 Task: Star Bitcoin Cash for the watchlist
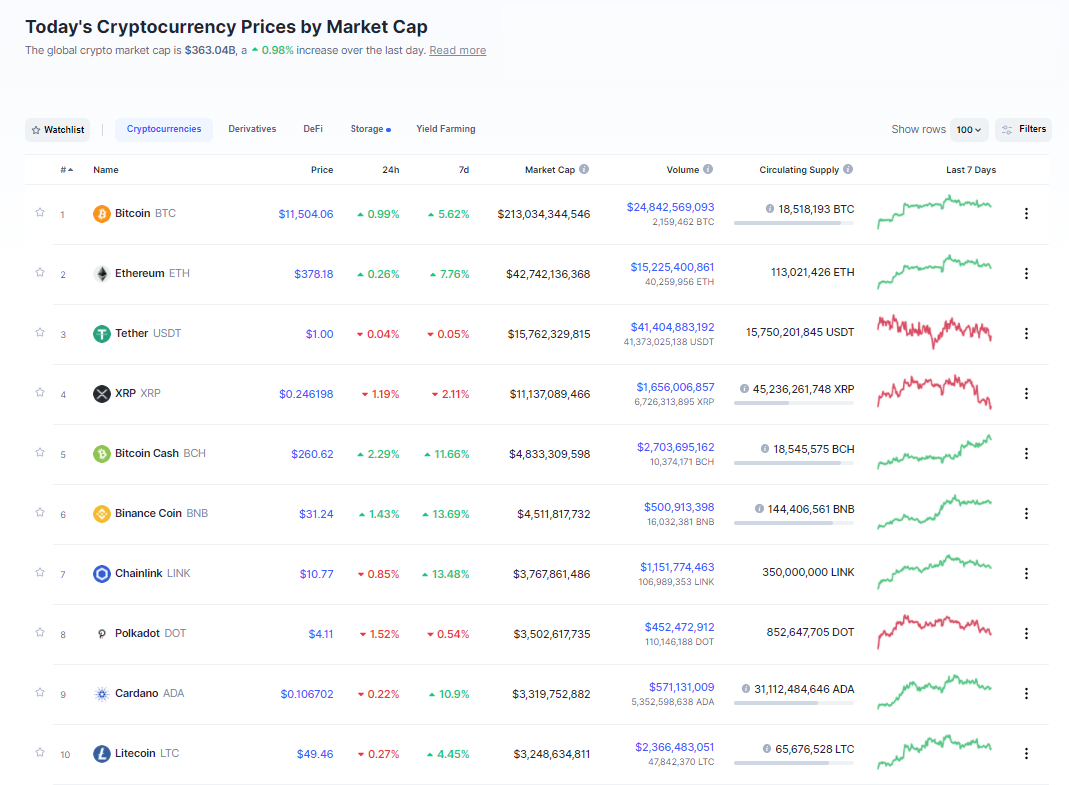pos(40,453)
